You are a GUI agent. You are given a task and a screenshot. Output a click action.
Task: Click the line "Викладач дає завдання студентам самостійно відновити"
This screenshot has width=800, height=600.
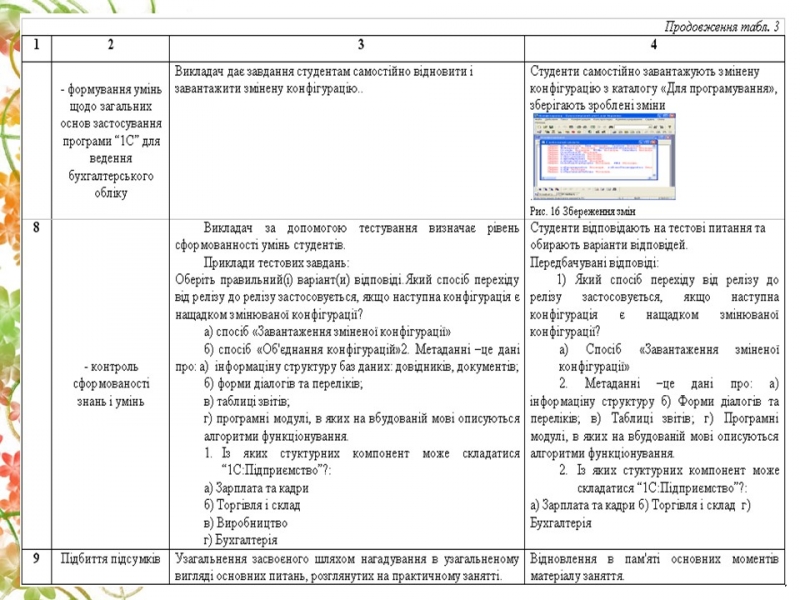point(324,71)
